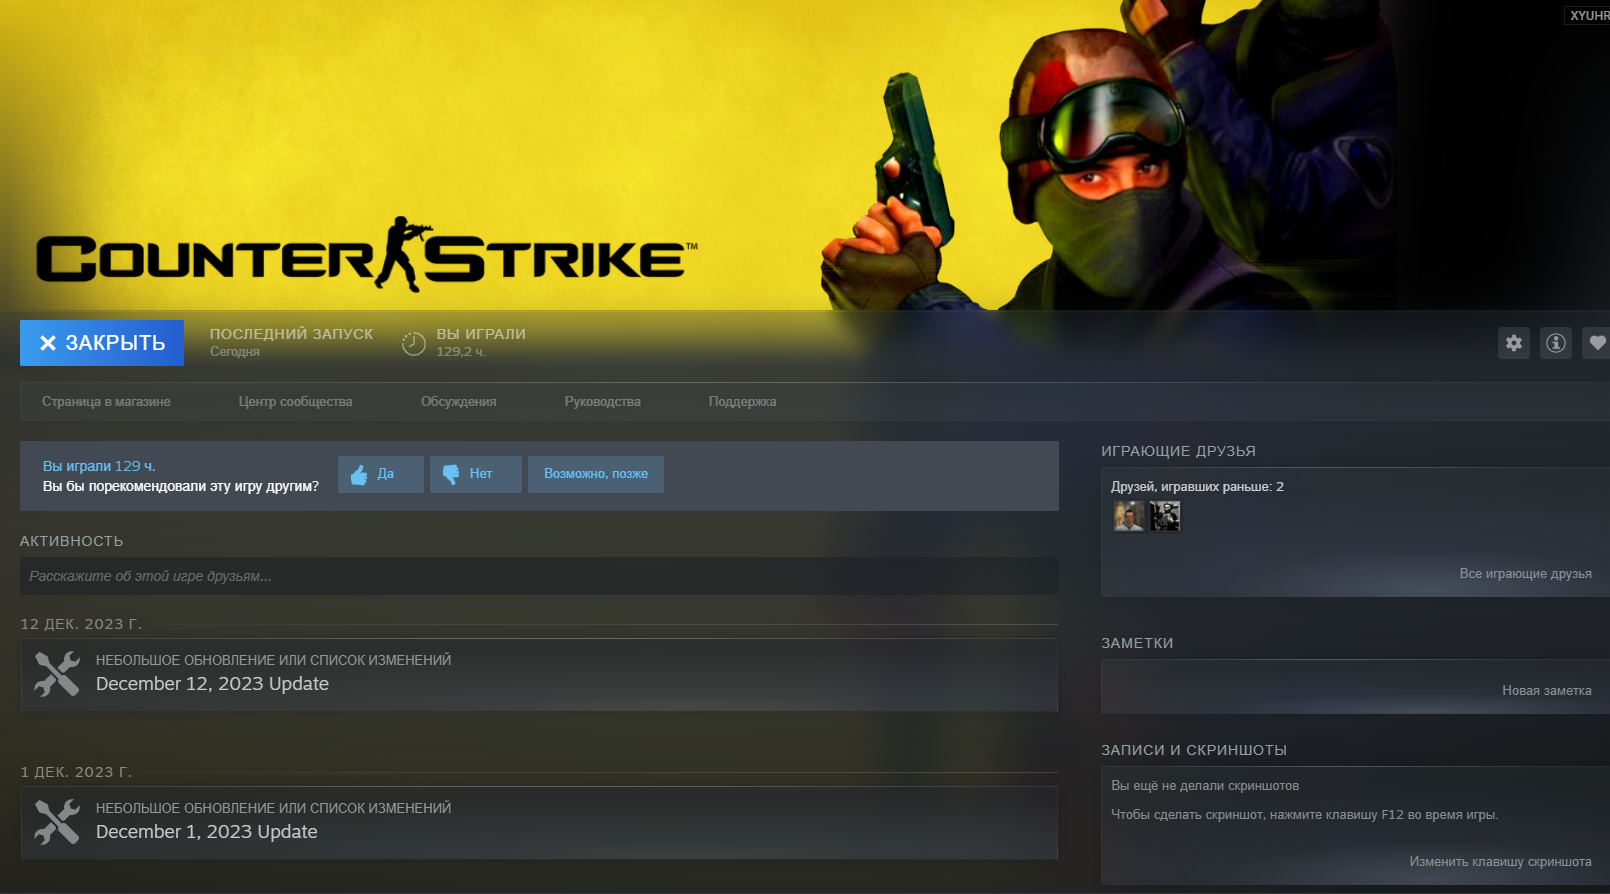This screenshot has width=1610, height=894.
Task: Go to Обсуждения tab
Action: (458, 402)
